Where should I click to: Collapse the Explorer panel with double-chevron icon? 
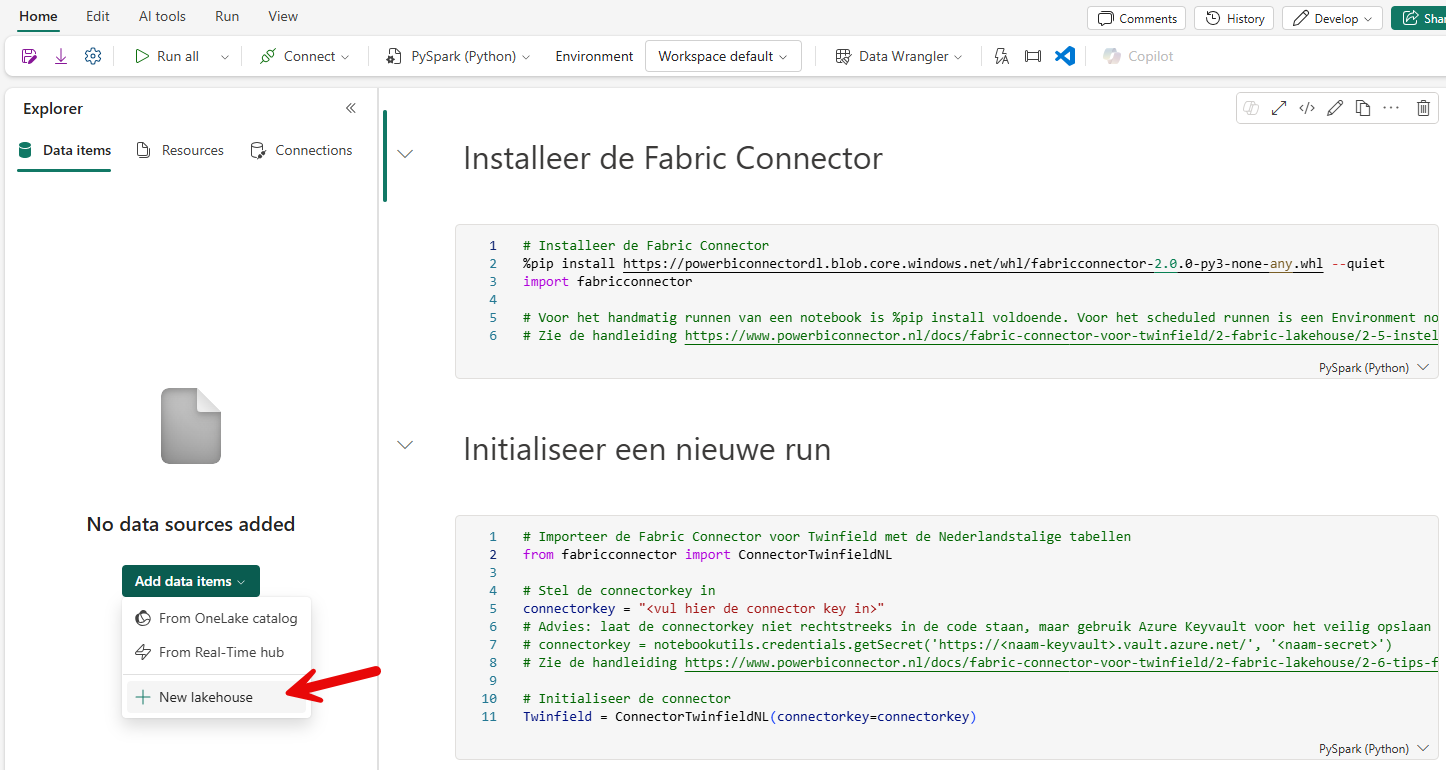tap(351, 108)
